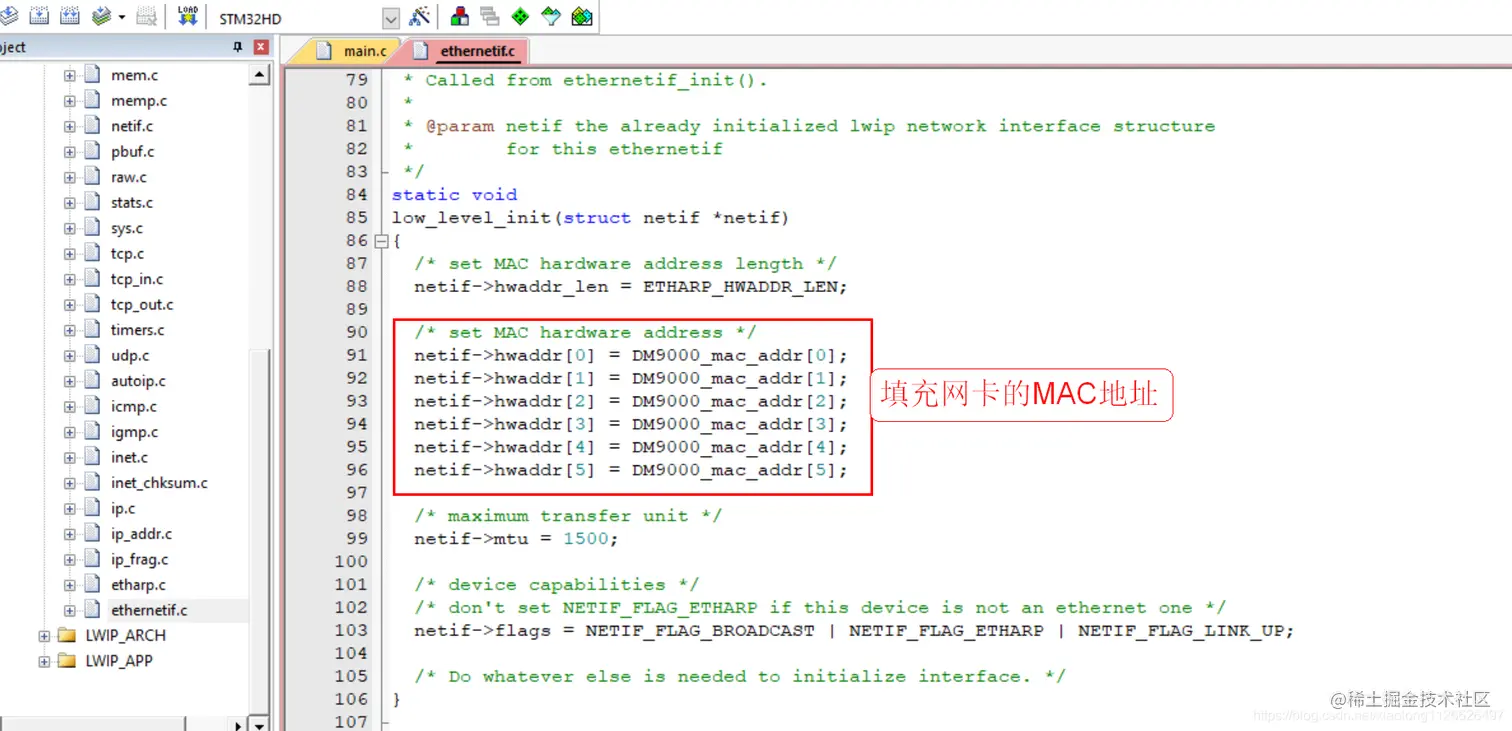Select stats.c in project tree

132,203
